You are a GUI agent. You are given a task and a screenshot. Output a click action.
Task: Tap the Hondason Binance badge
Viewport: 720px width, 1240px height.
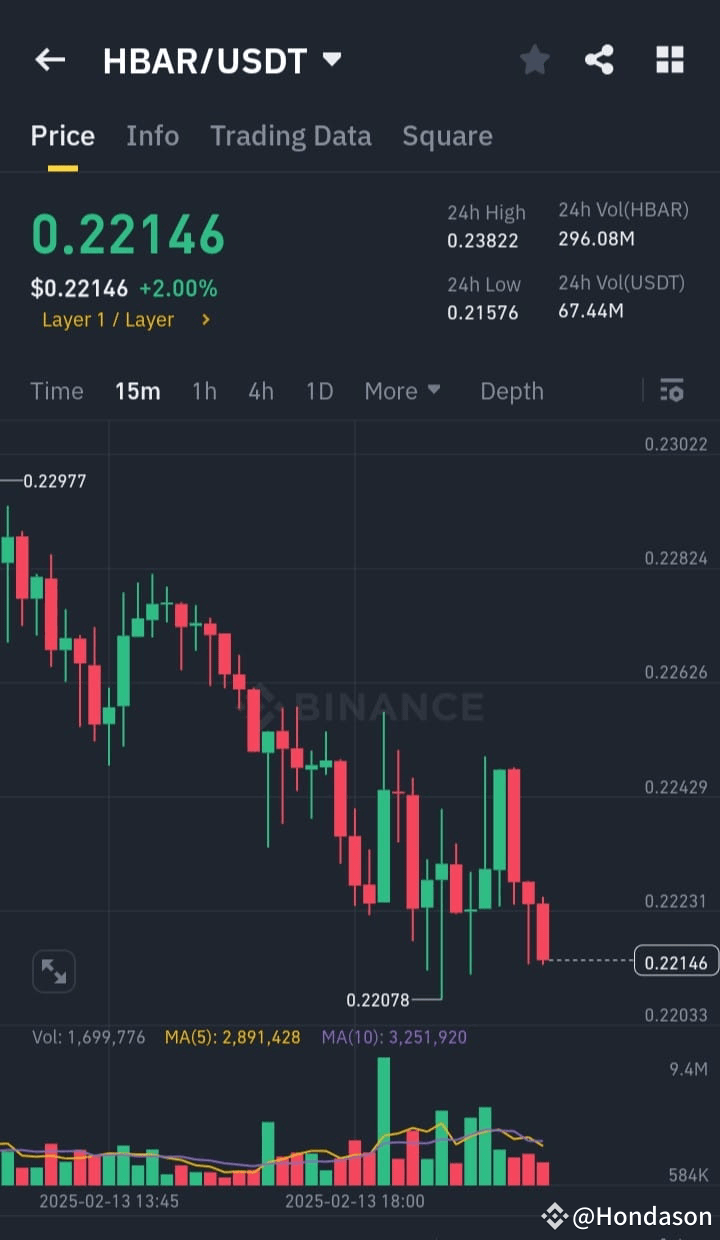click(629, 1218)
